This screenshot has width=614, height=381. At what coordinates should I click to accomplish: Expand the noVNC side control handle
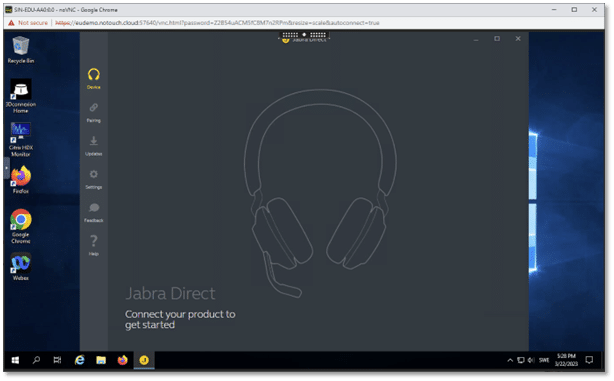[6, 168]
